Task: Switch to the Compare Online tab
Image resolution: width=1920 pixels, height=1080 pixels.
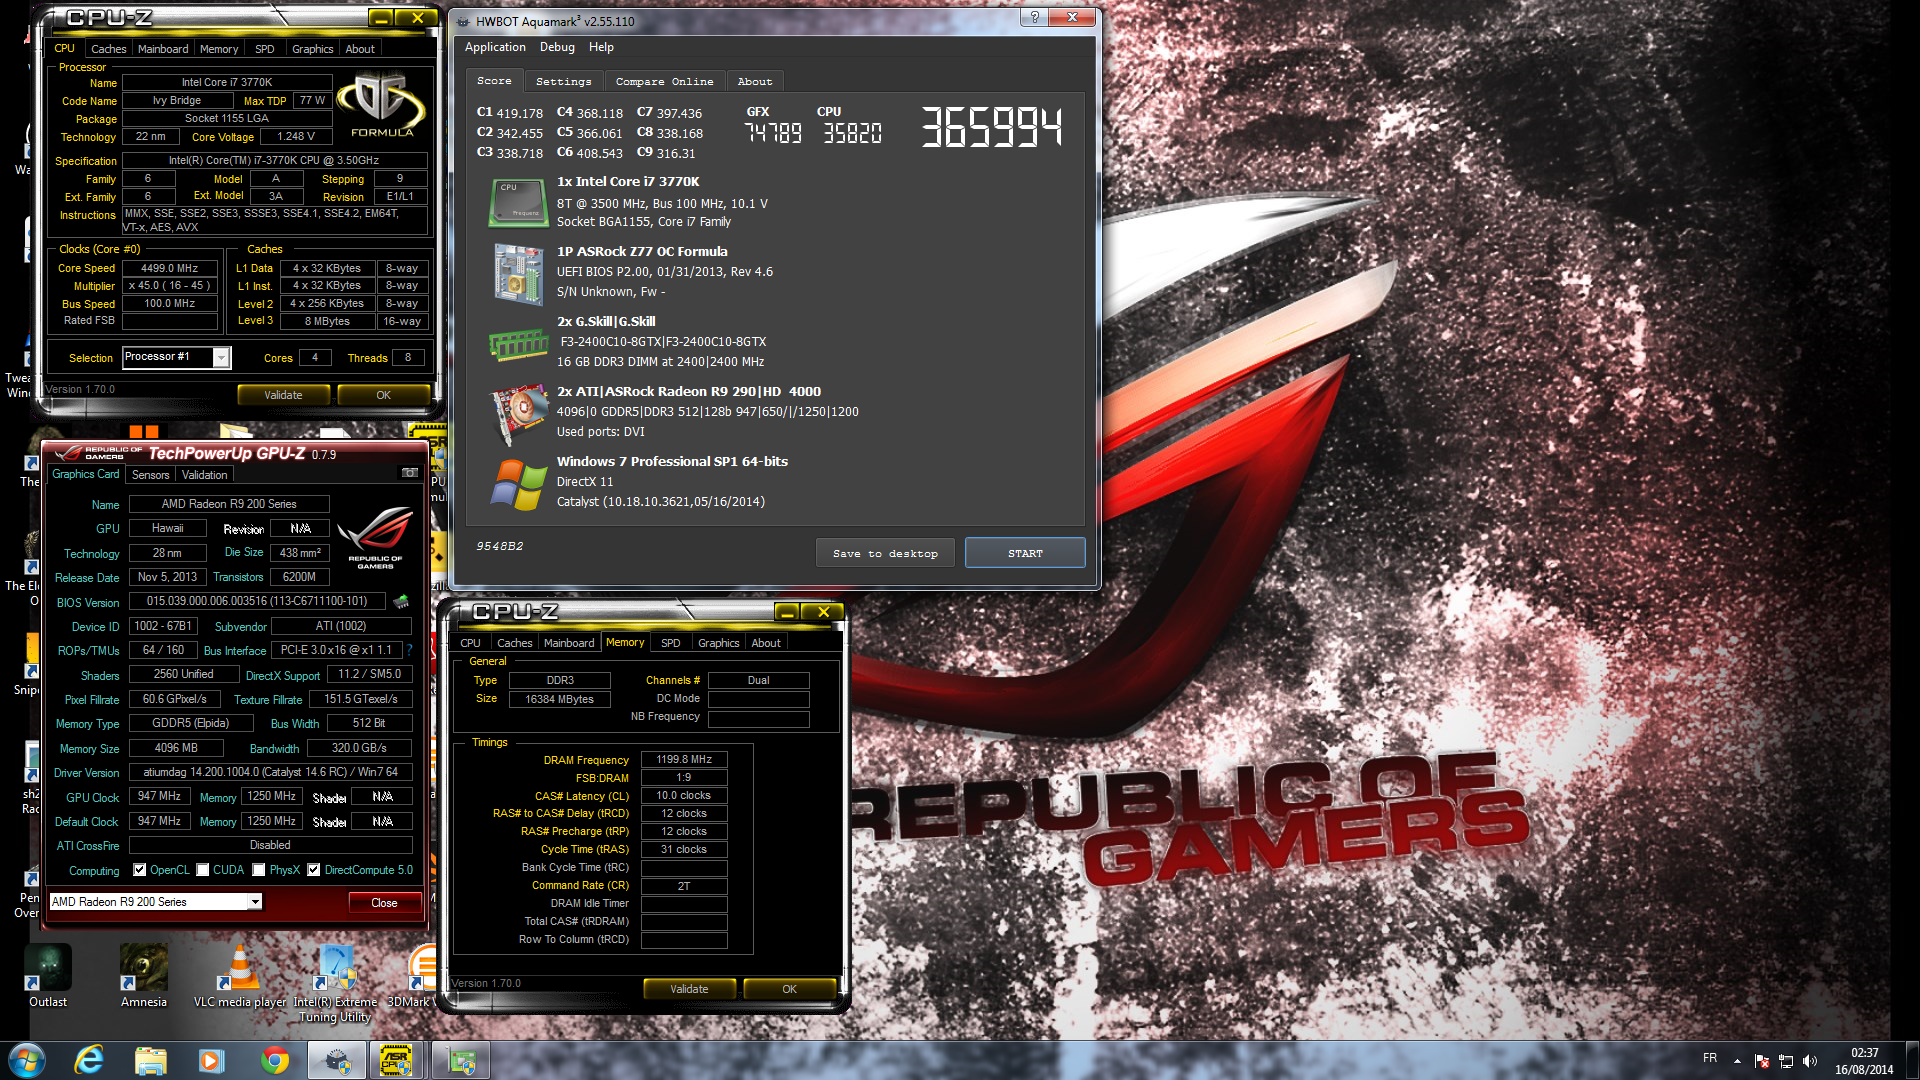Action: [664, 82]
